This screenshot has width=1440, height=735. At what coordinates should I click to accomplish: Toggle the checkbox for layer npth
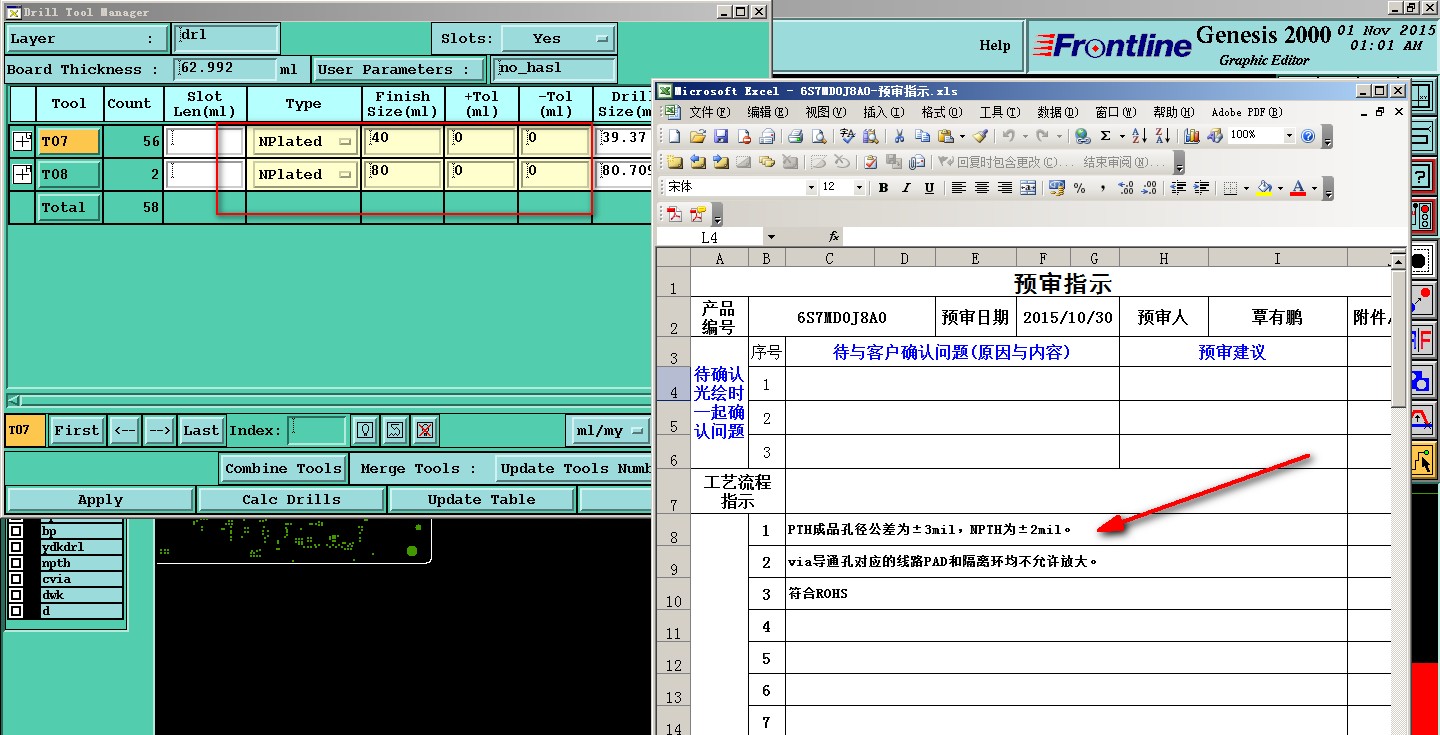pos(15,563)
